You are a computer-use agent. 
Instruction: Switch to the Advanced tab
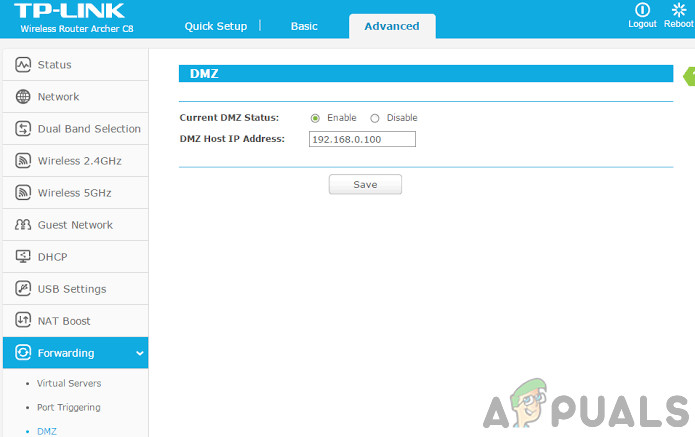coord(392,26)
